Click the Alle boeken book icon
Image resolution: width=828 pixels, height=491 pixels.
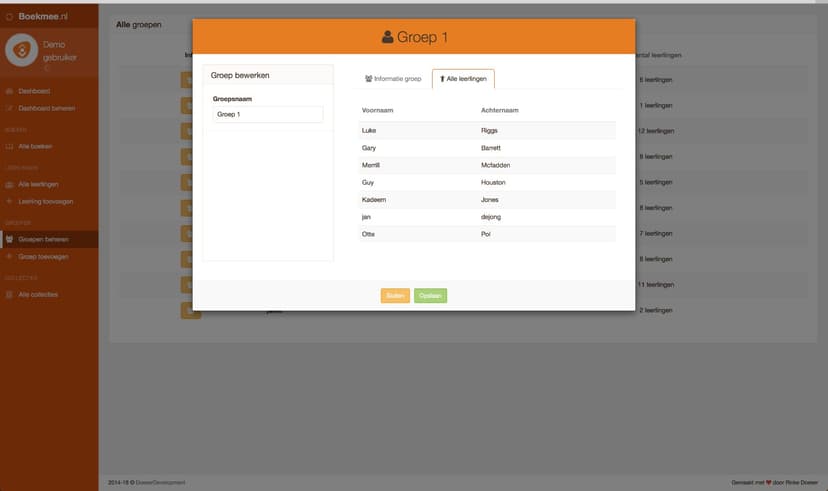pos(9,146)
